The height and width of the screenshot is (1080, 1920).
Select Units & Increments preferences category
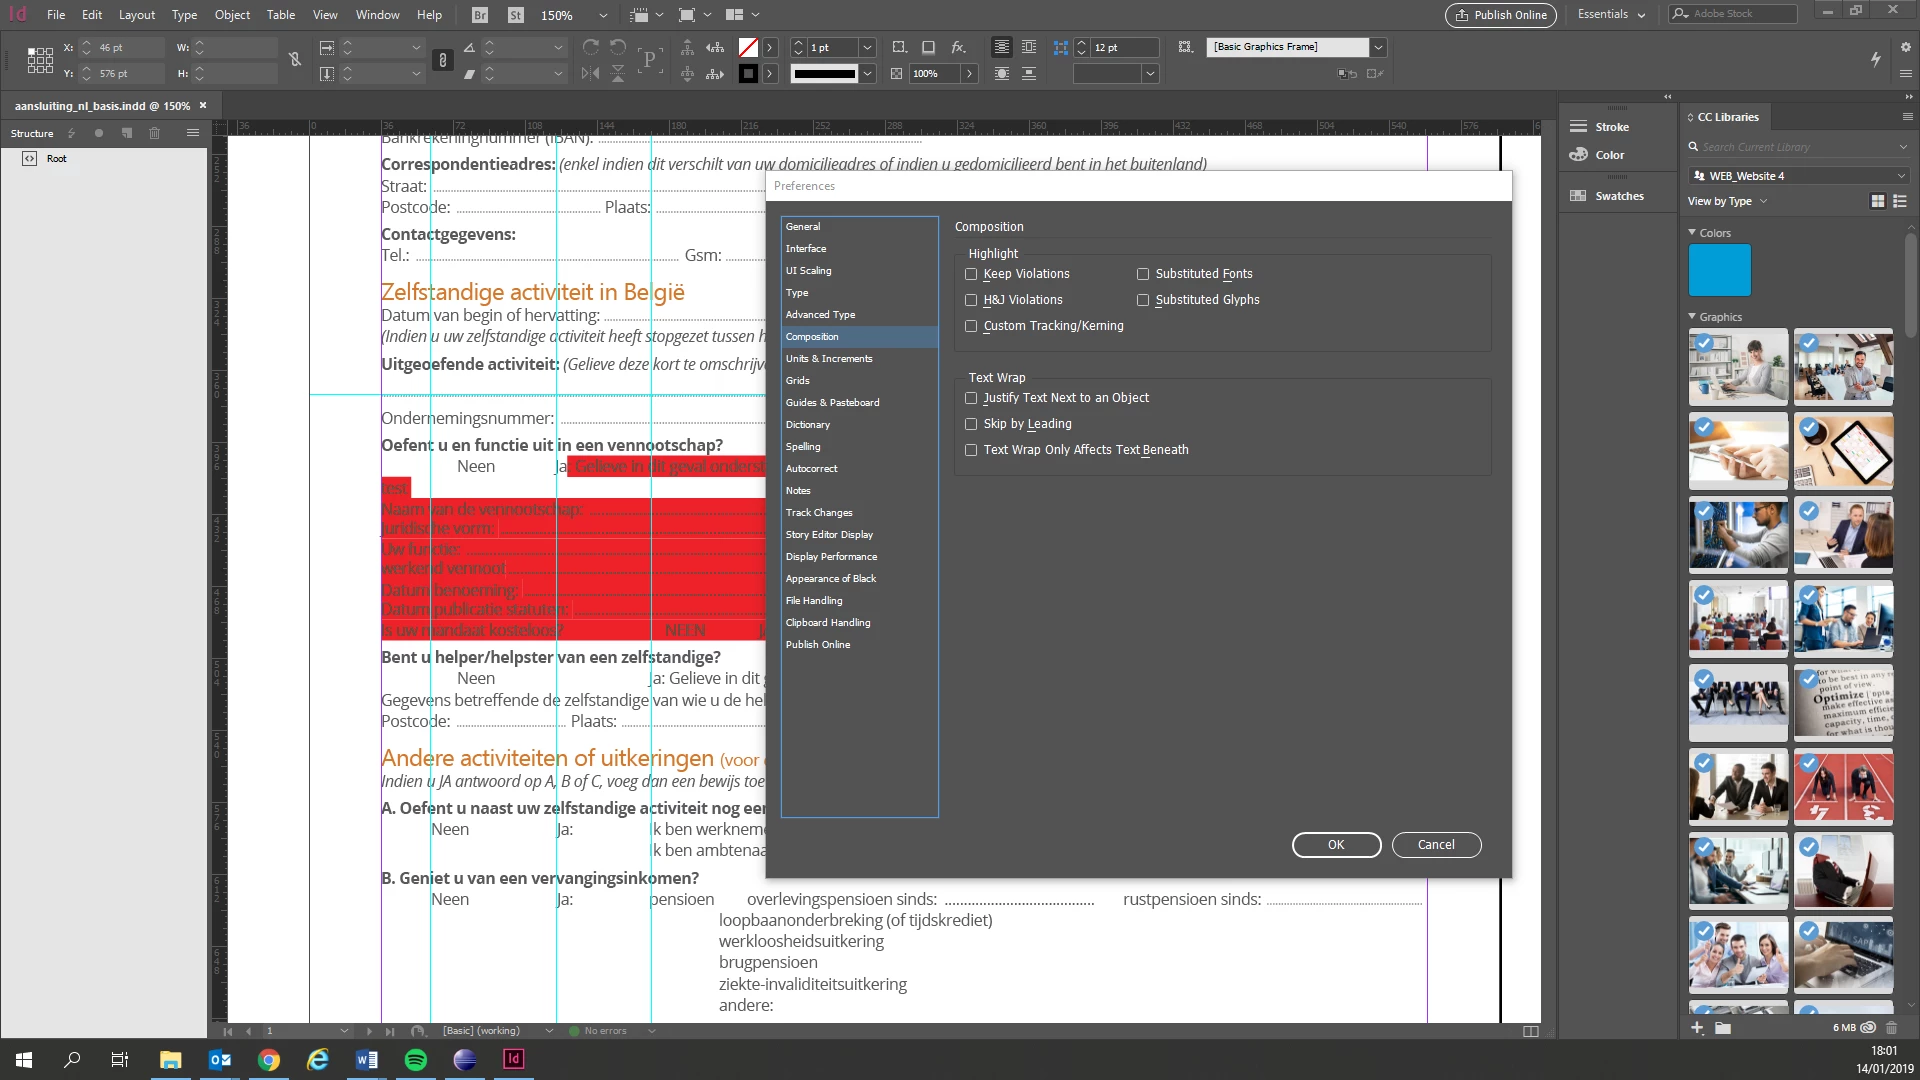[x=828, y=359]
